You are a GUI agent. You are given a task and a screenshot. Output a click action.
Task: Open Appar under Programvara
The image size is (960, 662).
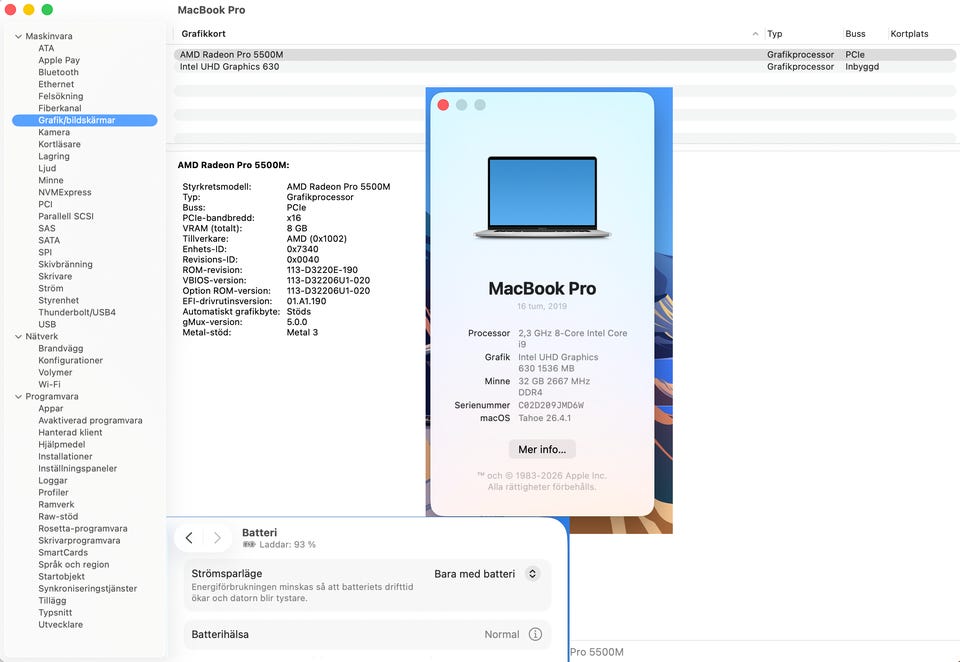[51, 408]
